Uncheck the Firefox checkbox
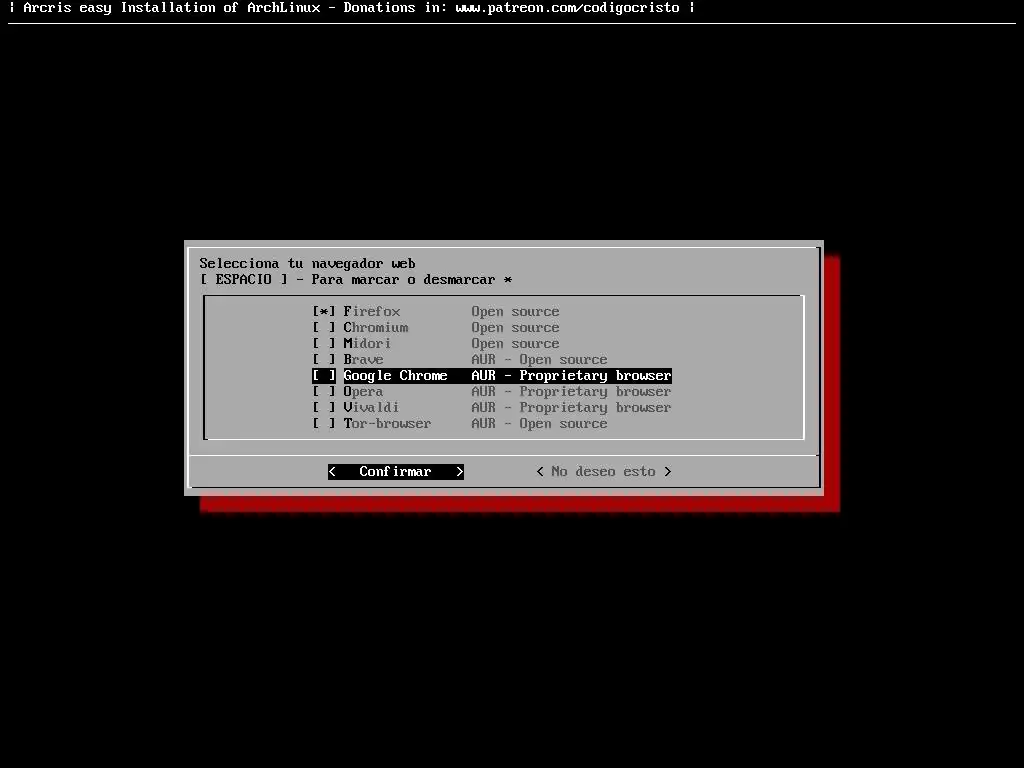This screenshot has height=768, width=1024. click(x=324, y=312)
